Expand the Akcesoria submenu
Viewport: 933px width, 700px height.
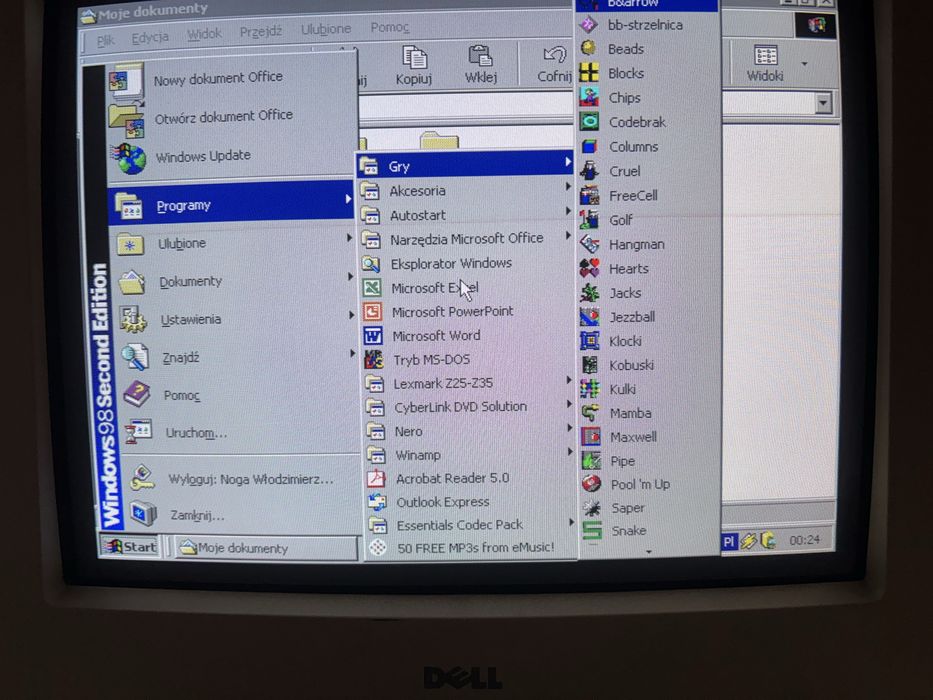pos(466,190)
